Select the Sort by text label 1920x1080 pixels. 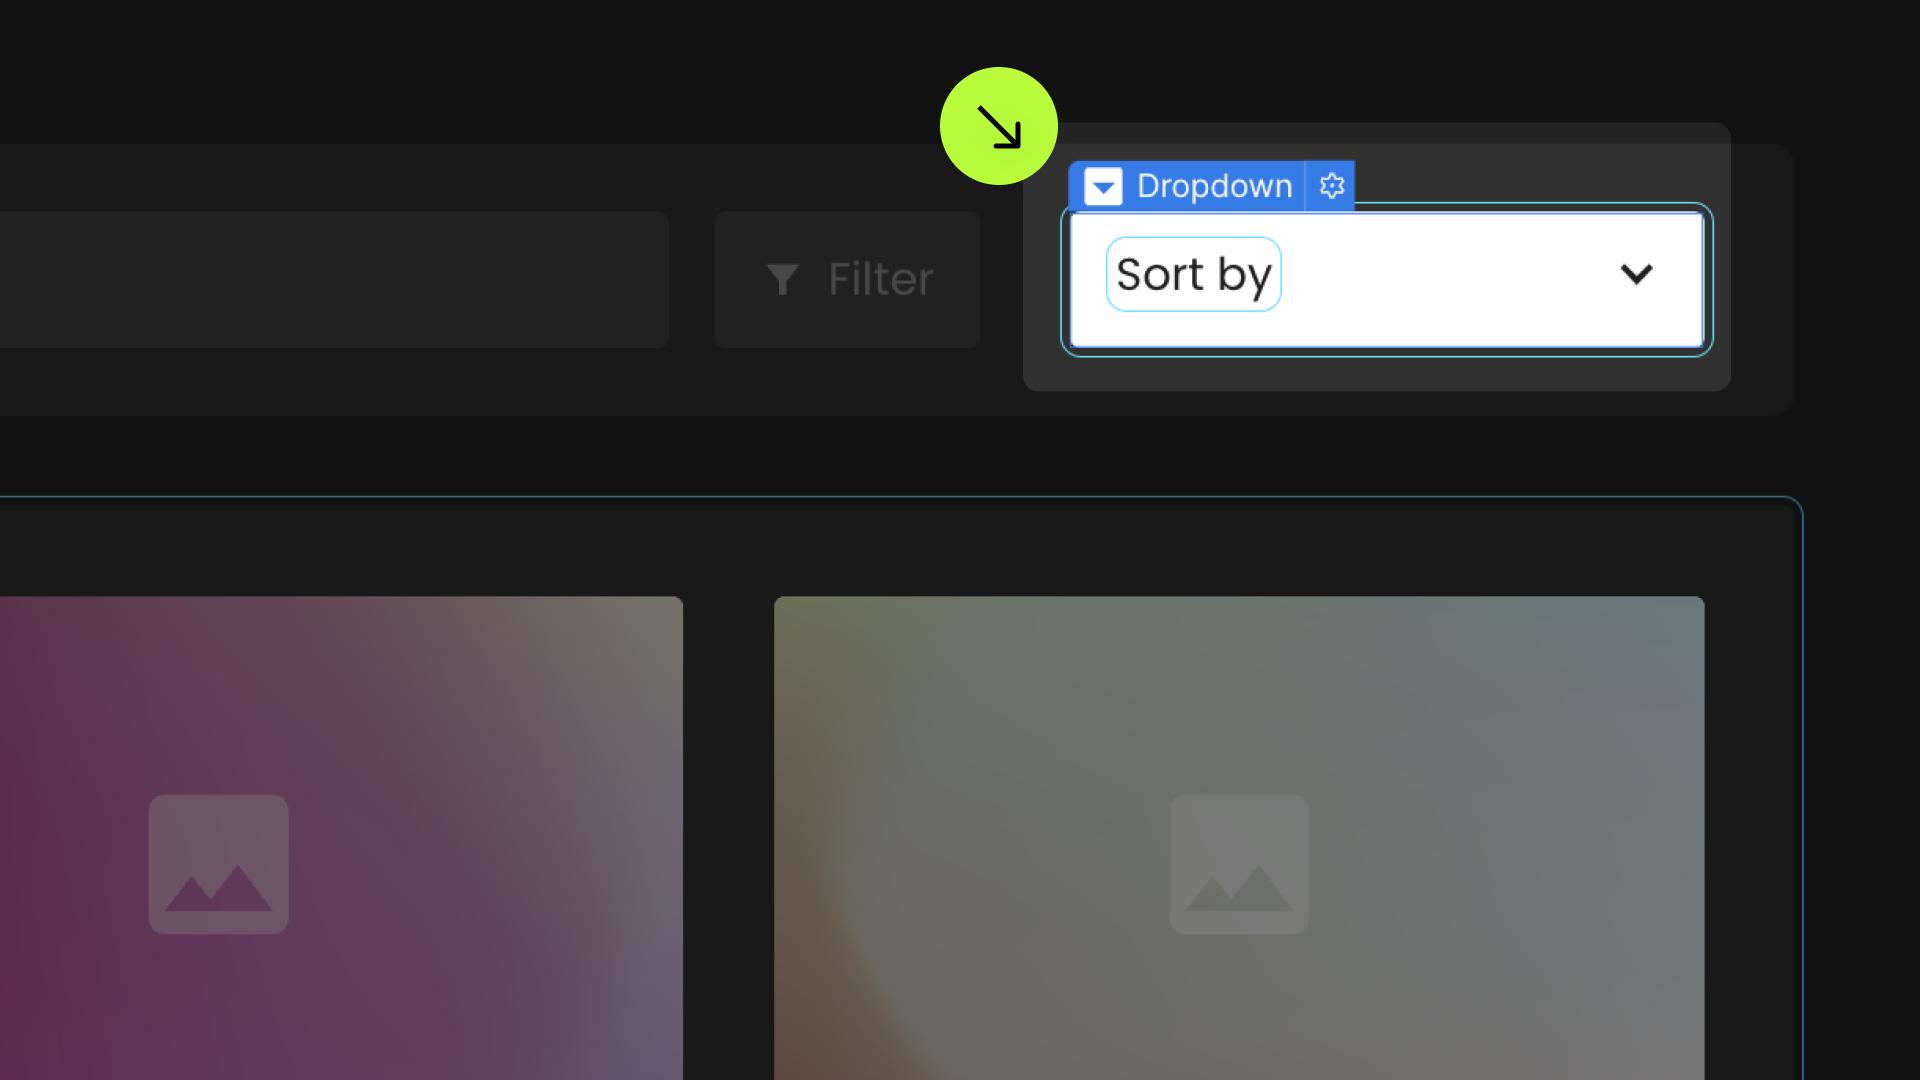(1193, 274)
